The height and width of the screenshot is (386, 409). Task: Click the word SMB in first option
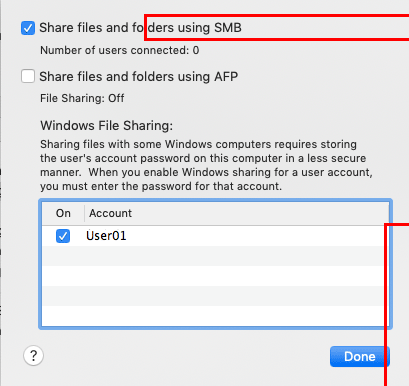click(228, 28)
